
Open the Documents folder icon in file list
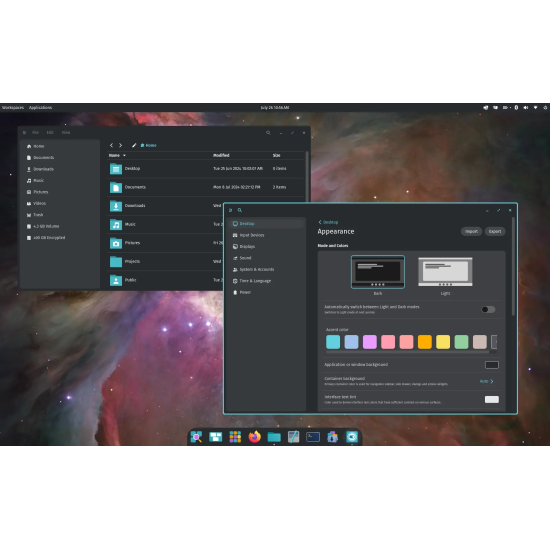pyautogui.click(x=116, y=187)
